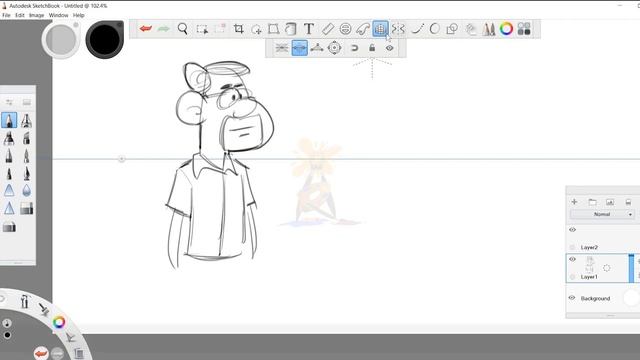640x360 pixels.
Task: Select the Zoom/Rotate magnifier tool
Action: [182, 29]
